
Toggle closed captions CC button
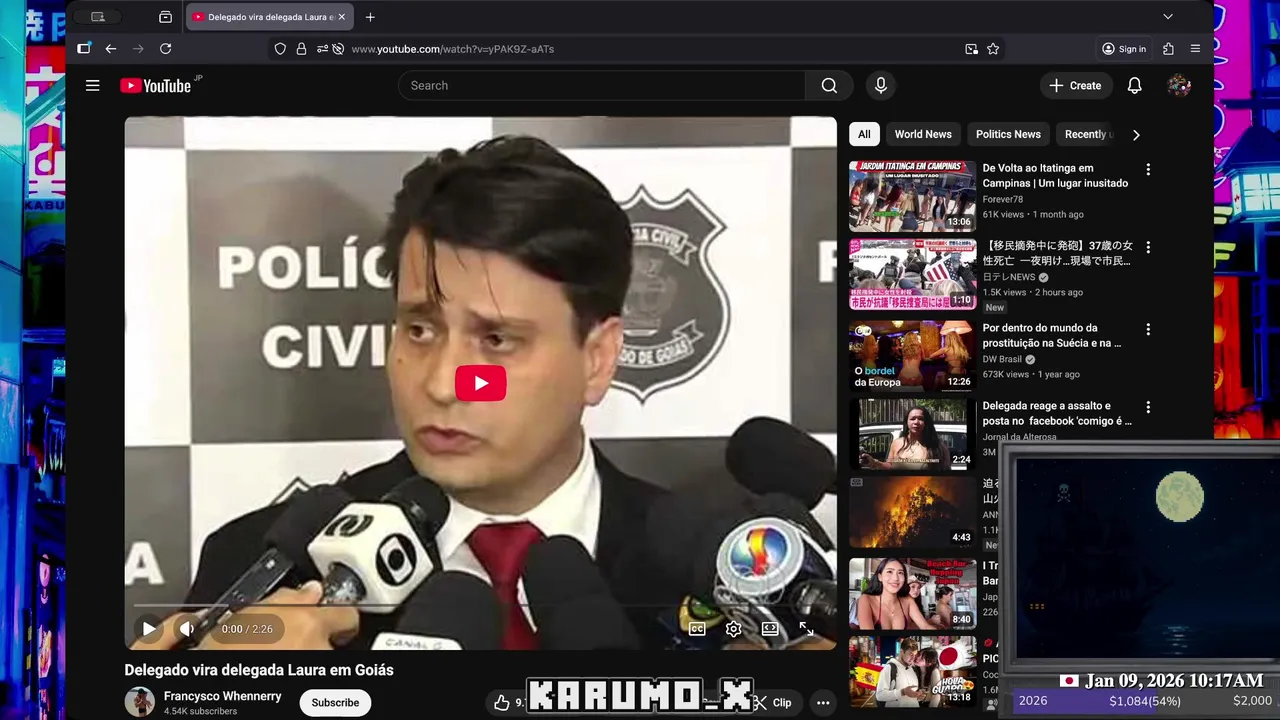coord(697,629)
